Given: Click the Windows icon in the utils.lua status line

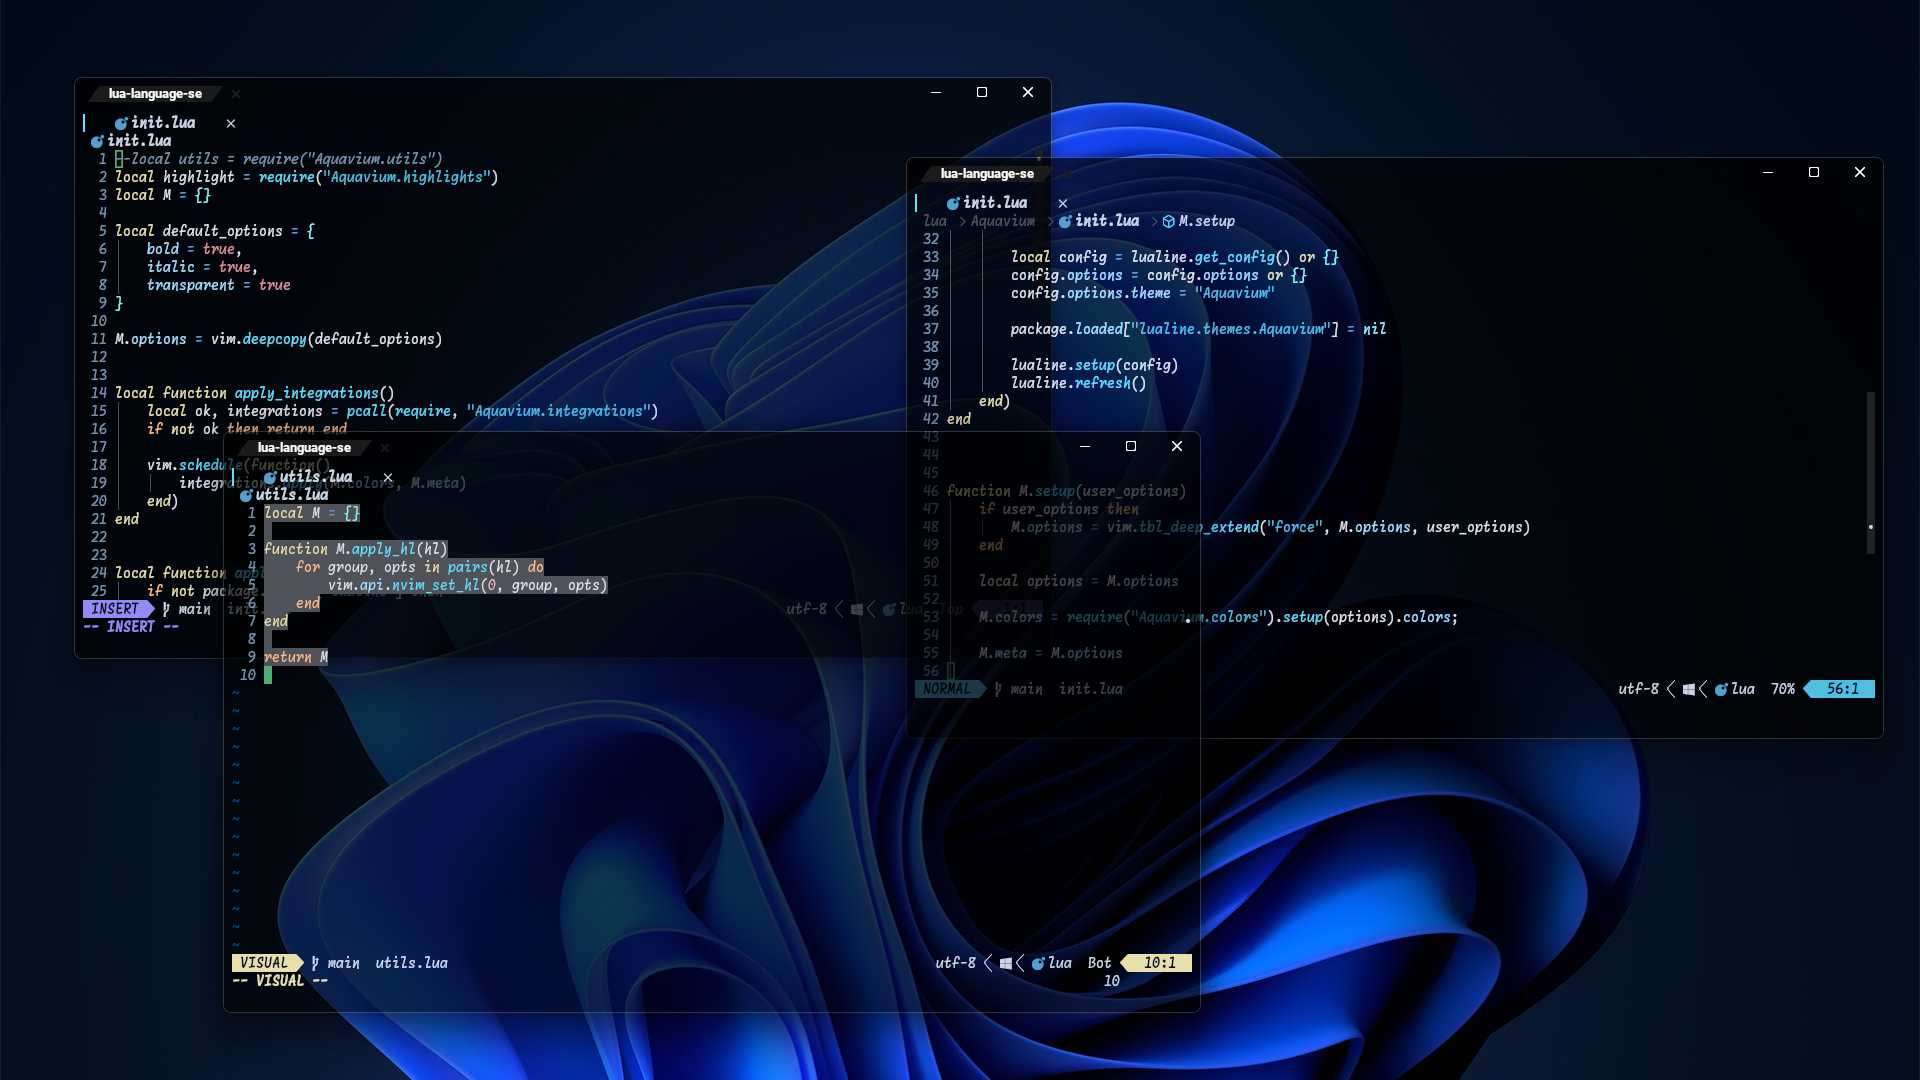Looking at the screenshot, I should tap(1006, 963).
